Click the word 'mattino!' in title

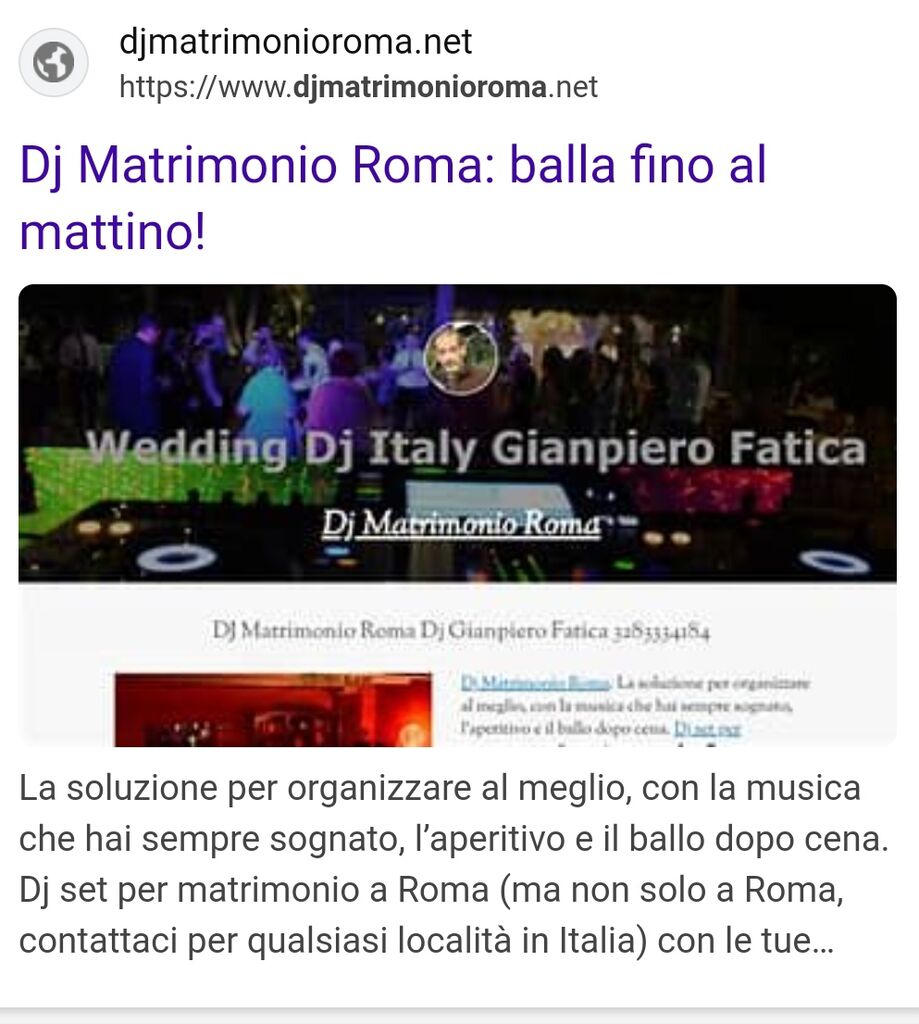pos(113,231)
